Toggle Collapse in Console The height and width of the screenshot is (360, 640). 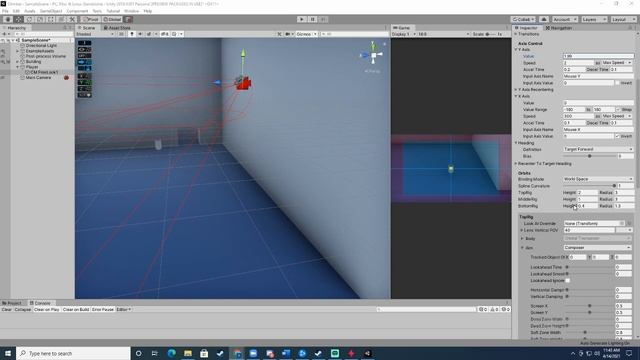click(x=22, y=309)
